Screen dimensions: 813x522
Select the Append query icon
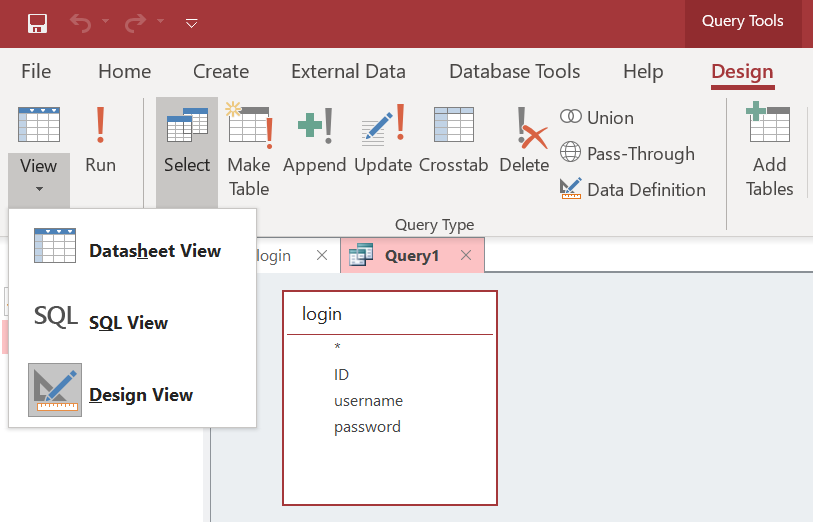[315, 141]
